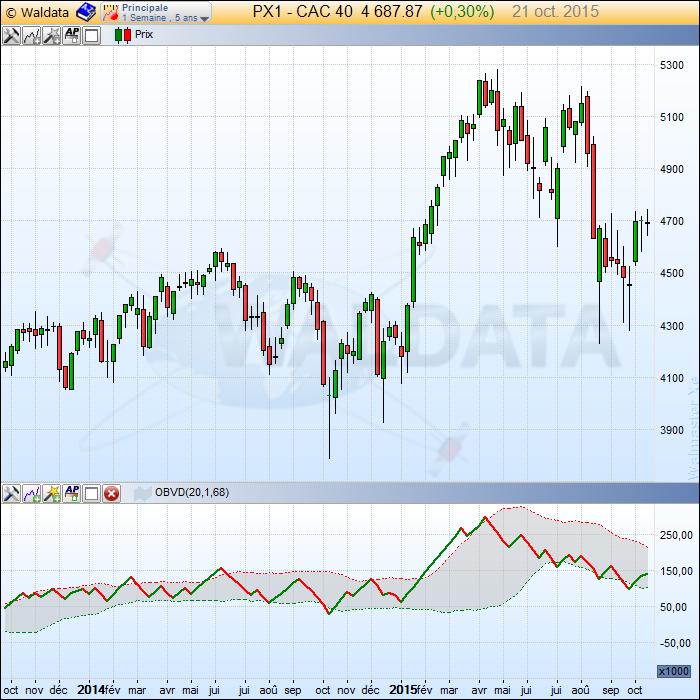
Task: Click the candlestick Prix legend icon
Action: [x=123, y=35]
